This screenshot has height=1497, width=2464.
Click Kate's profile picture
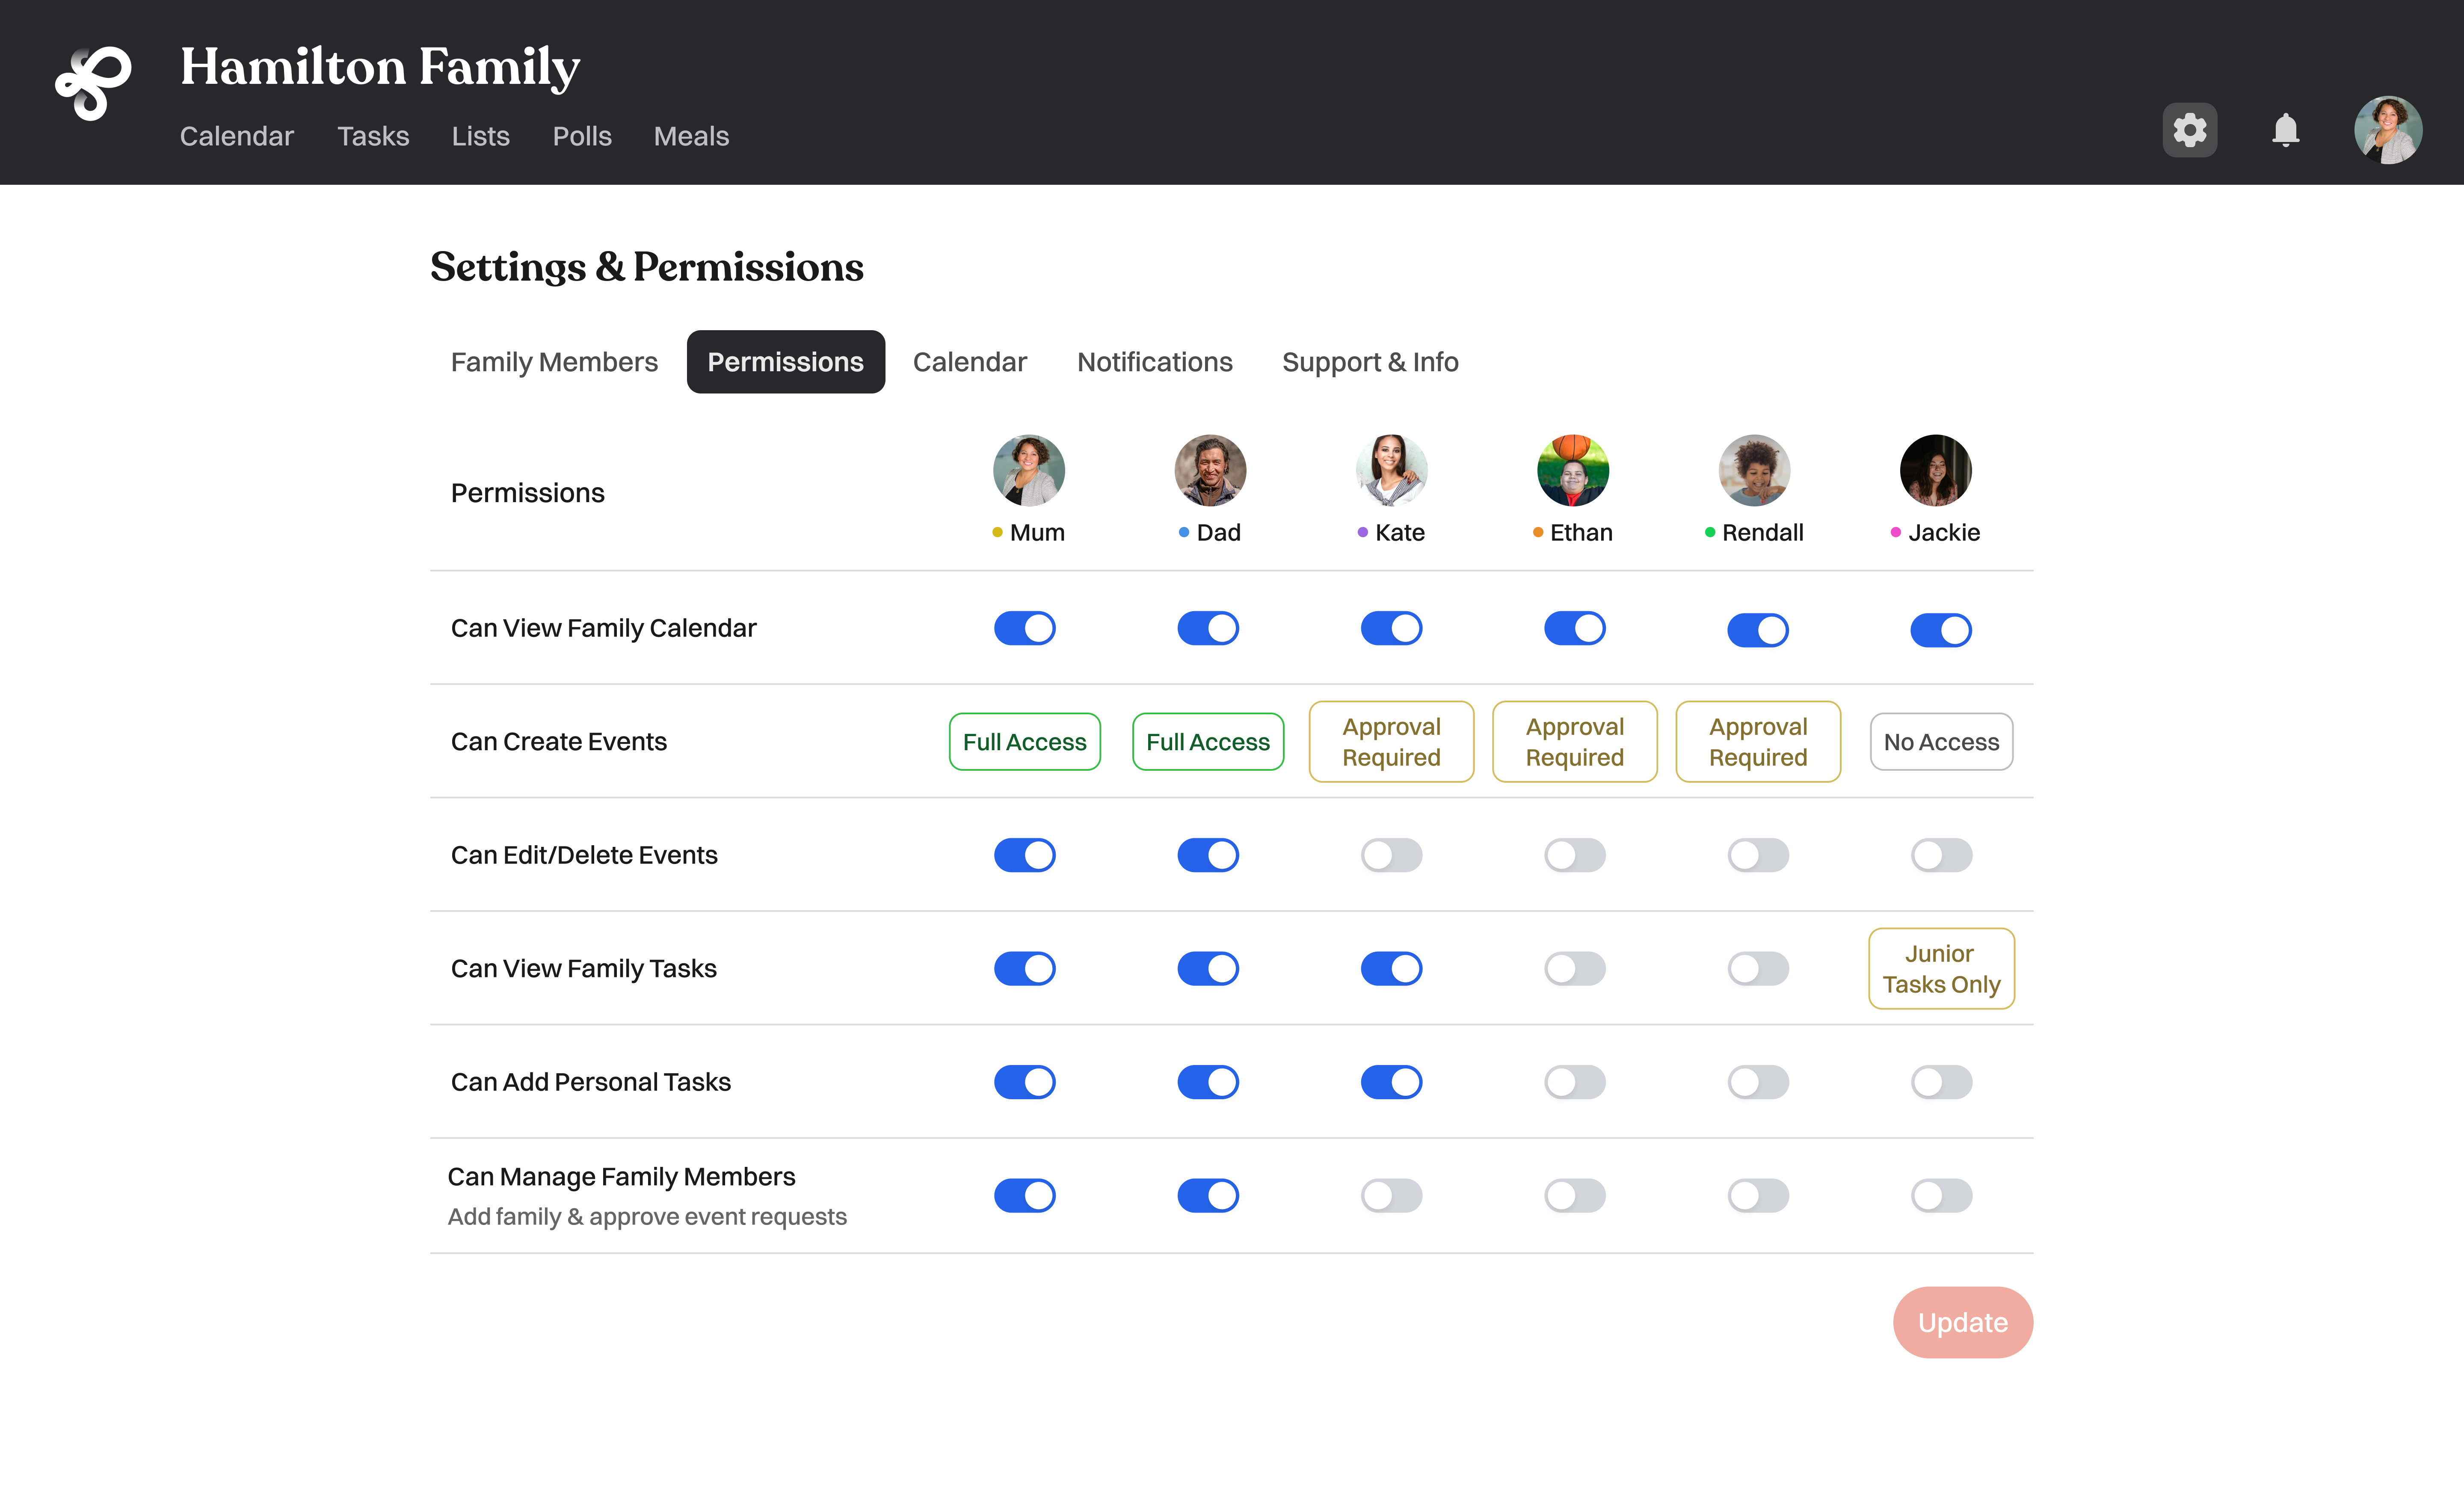[x=1391, y=470]
